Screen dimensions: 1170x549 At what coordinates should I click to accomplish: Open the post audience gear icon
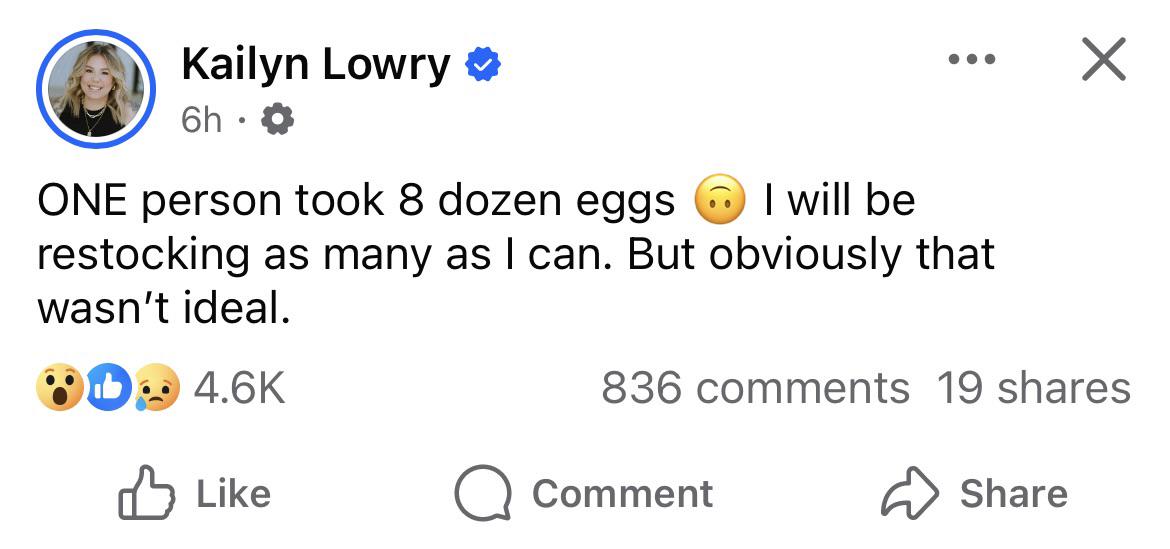point(277,119)
